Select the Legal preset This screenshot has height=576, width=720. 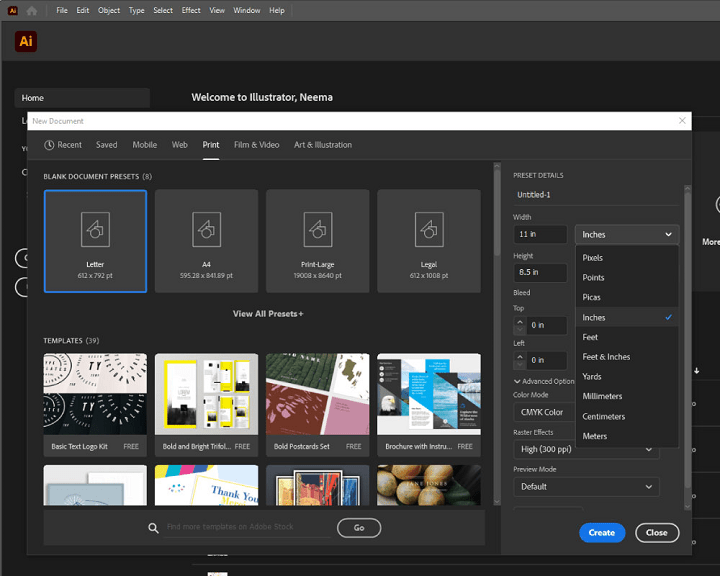click(429, 241)
